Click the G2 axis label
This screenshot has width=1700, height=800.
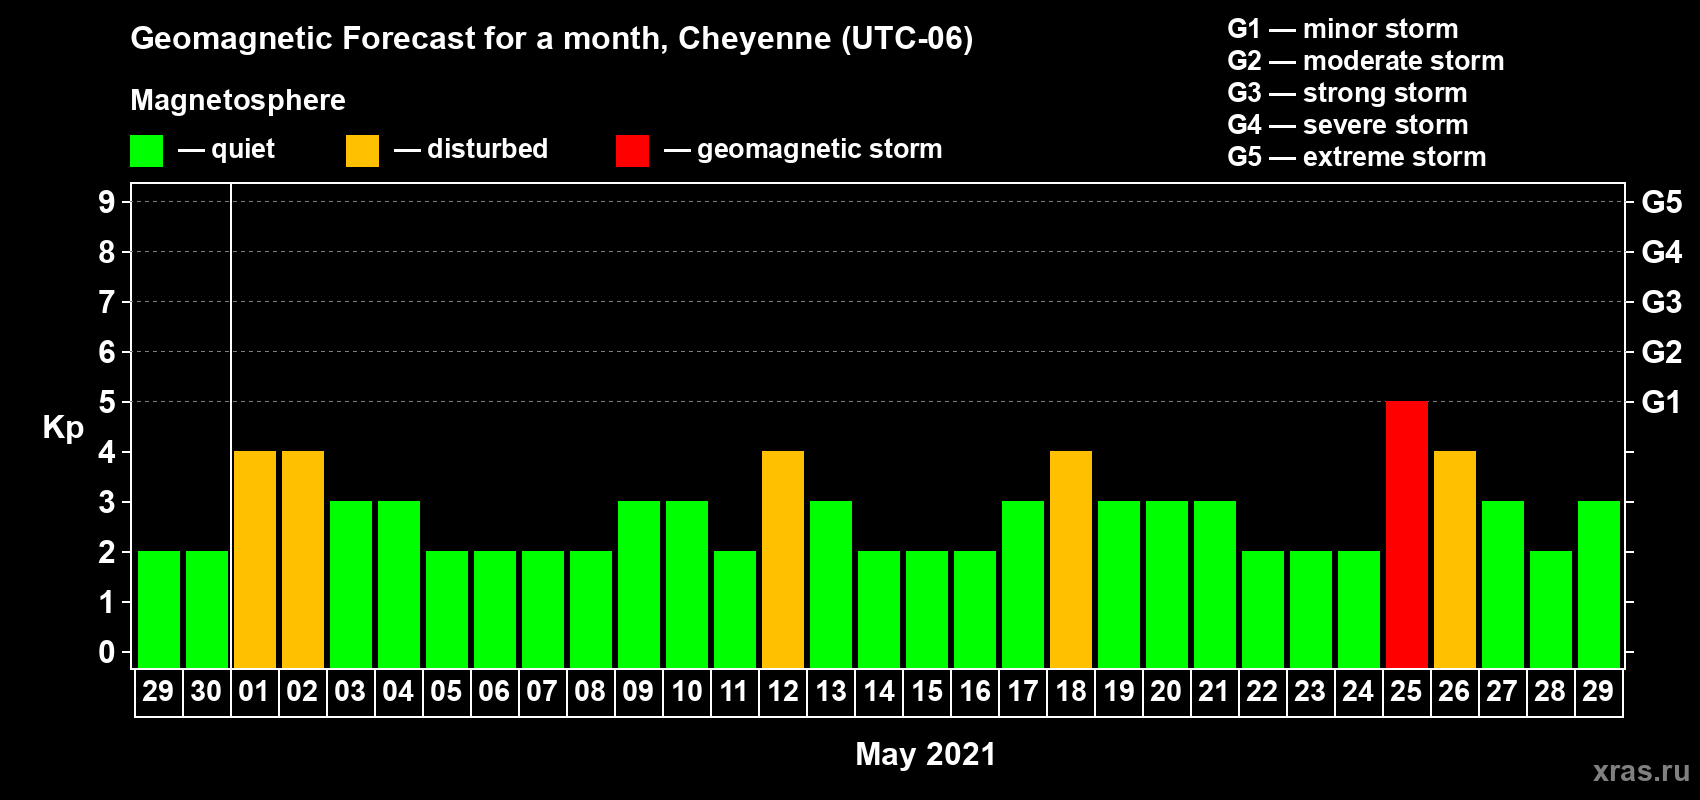[1661, 352]
